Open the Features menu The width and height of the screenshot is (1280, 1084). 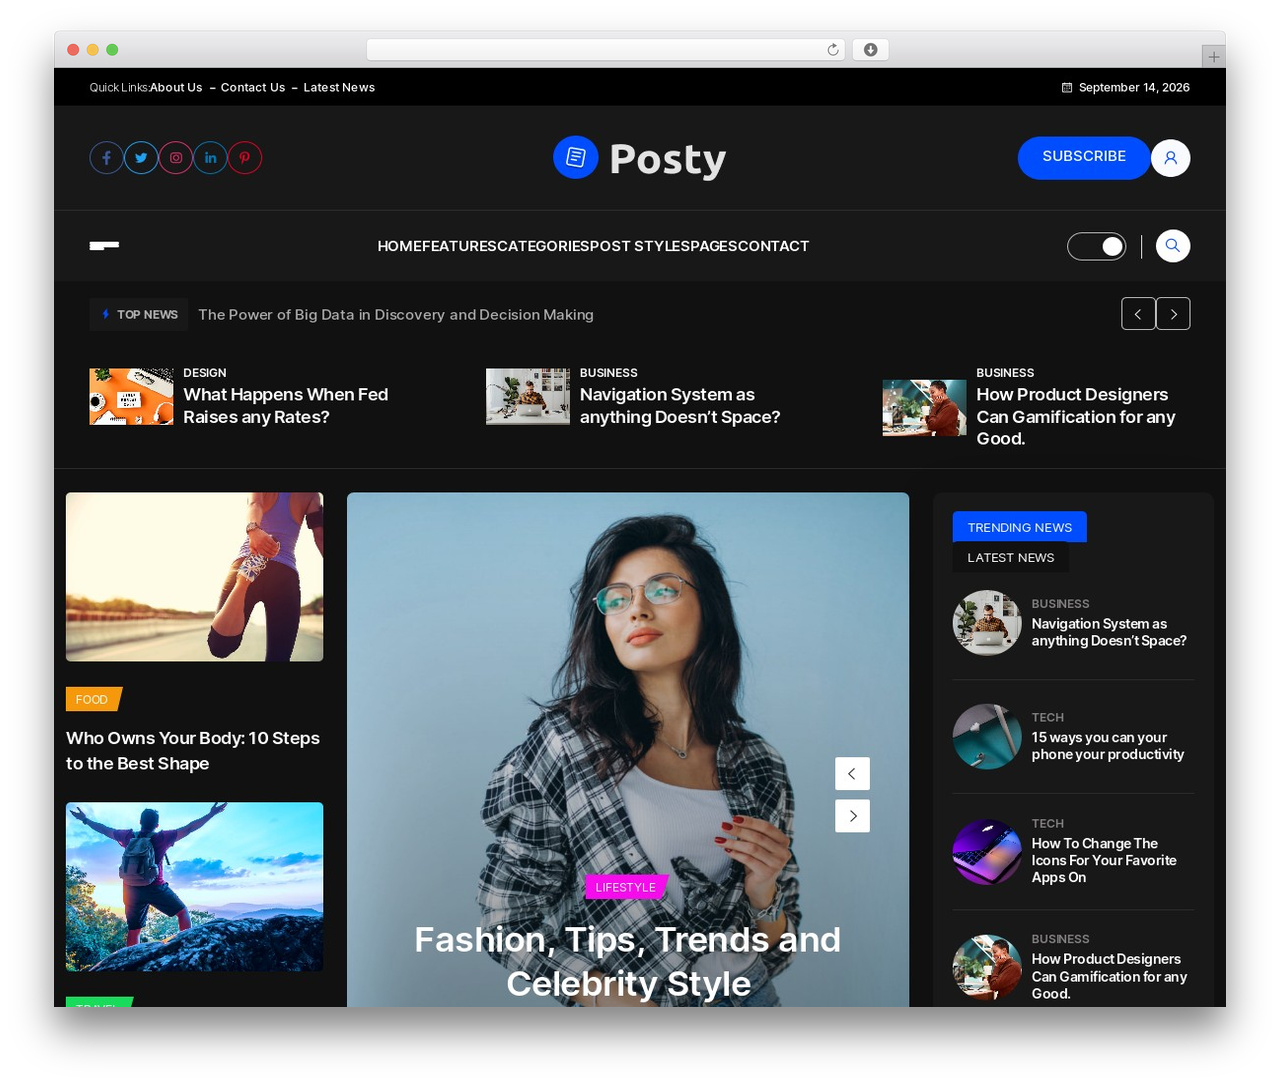(459, 246)
